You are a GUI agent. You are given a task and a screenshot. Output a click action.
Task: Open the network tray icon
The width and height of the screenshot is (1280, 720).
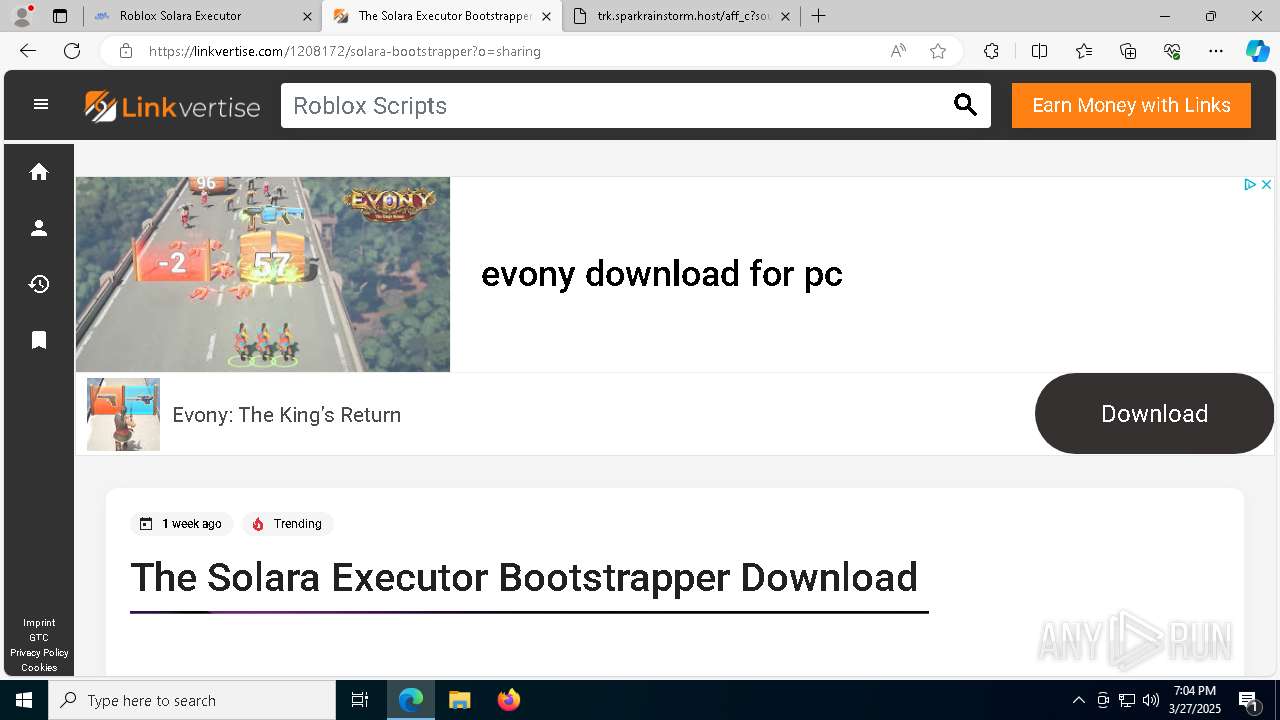[x=1127, y=700]
